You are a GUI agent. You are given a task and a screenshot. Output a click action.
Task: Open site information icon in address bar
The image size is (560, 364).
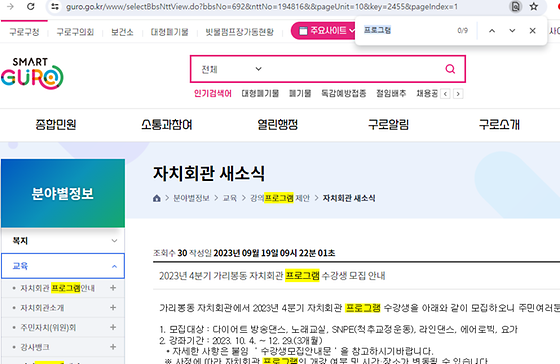55,6
